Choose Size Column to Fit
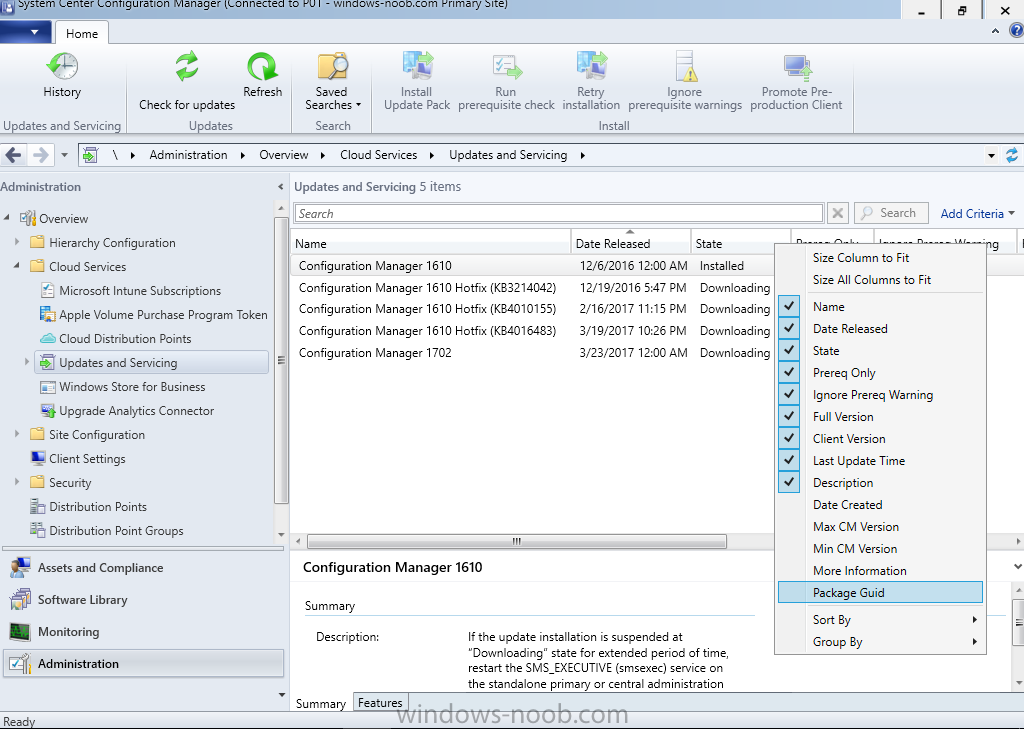1024x729 pixels. point(880,258)
